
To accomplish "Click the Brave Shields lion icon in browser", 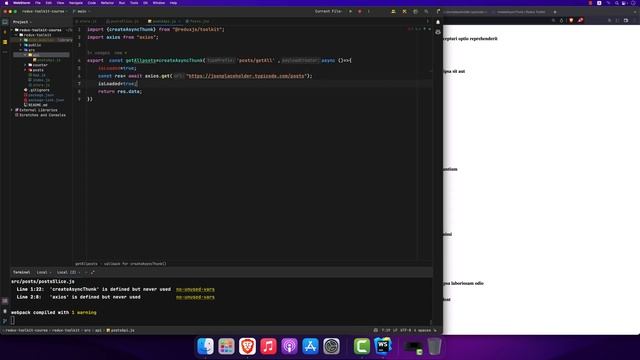I will (x=571, y=20).
